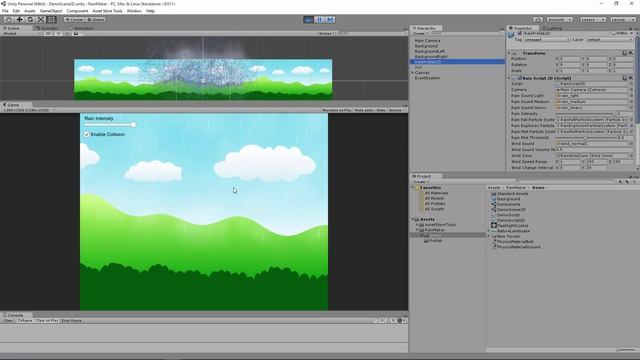The image size is (640, 360).
Task: Toggle Collapse in Console
Action: click(x=24, y=321)
